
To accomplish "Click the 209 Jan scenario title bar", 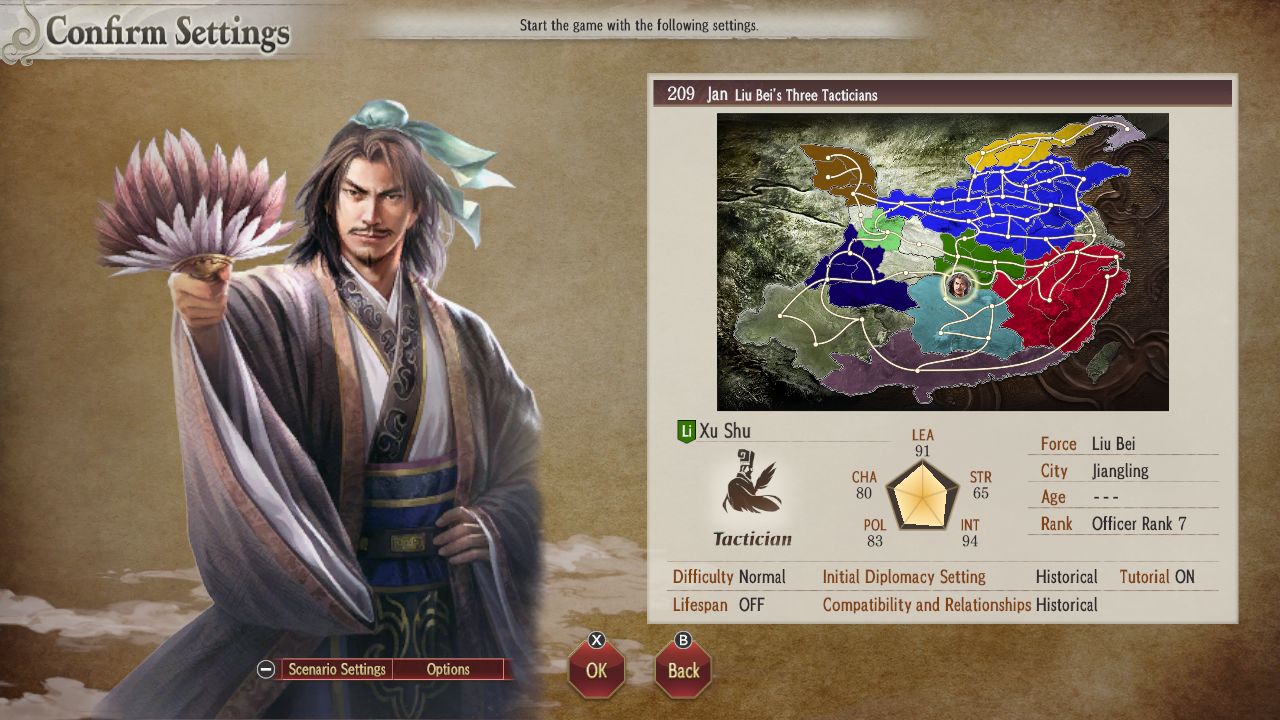I will [x=943, y=94].
